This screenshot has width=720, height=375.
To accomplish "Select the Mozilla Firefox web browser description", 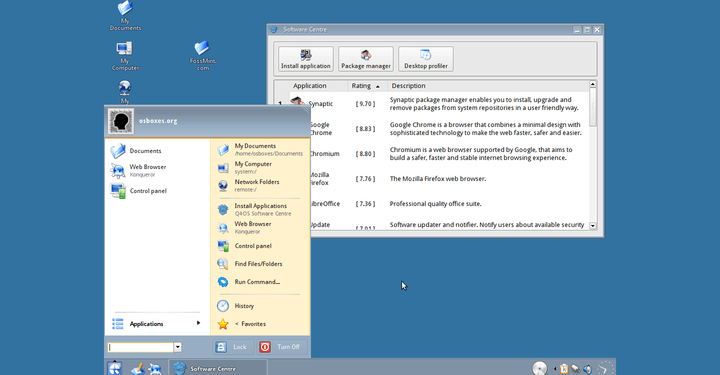I will [438, 179].
